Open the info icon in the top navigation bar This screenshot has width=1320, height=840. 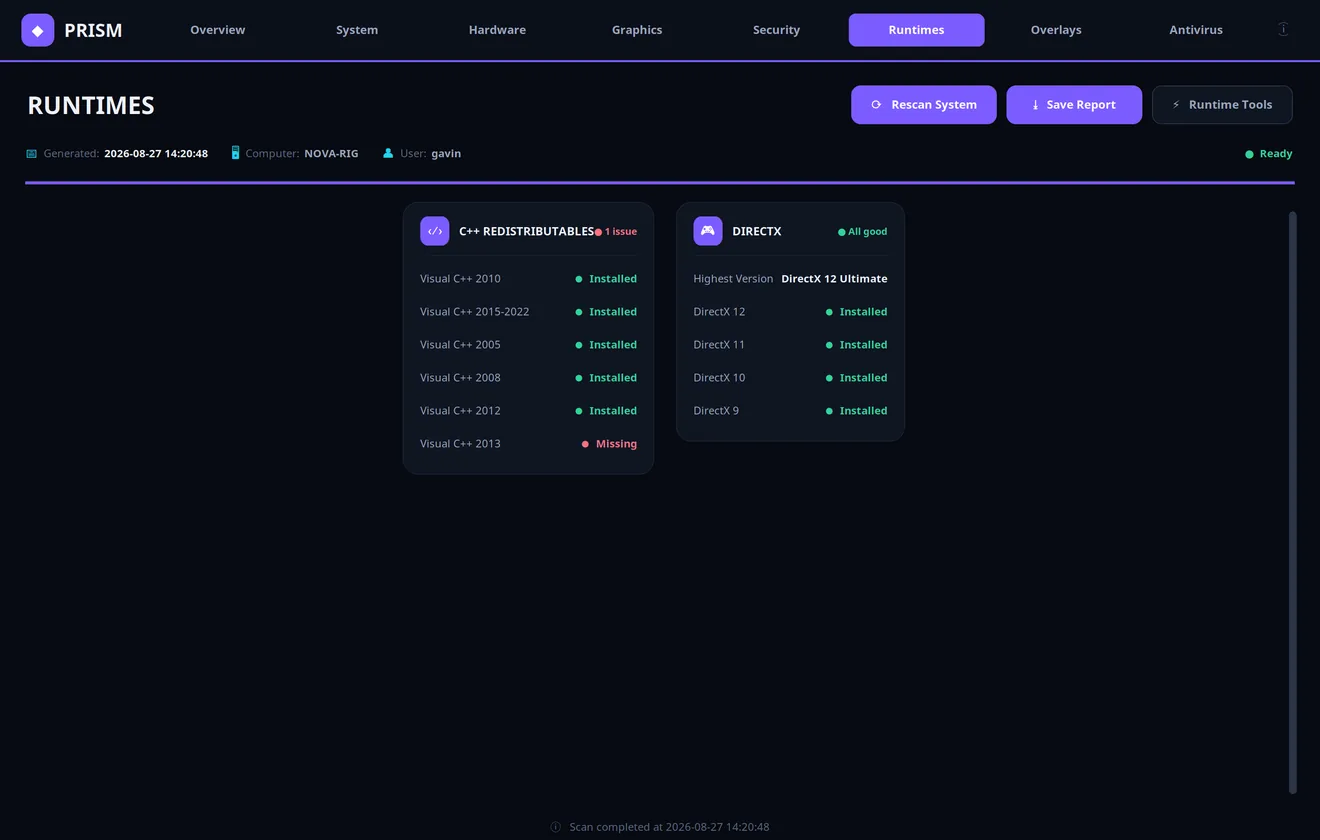pyautogui.click(x=1283, y=29)
